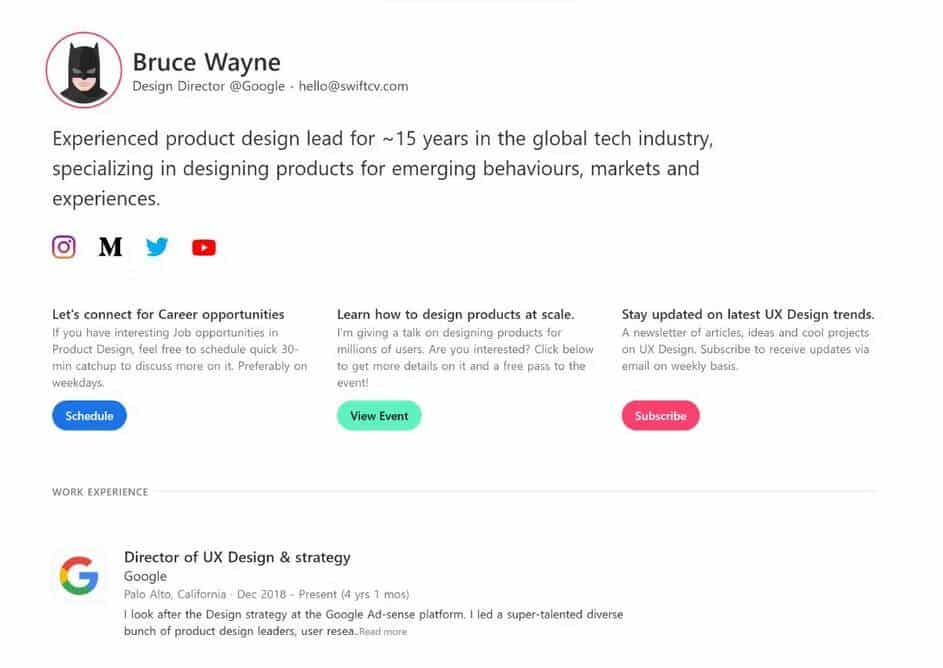
Task: Expand job description with Read more
Action: coord(383,632)
